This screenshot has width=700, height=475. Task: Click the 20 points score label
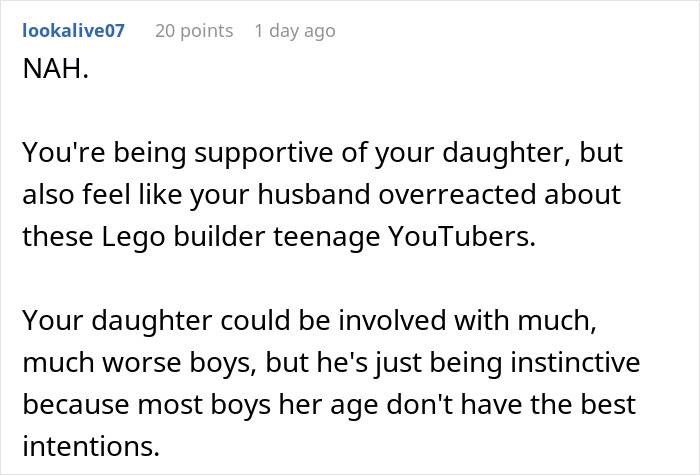pos(194,31)
